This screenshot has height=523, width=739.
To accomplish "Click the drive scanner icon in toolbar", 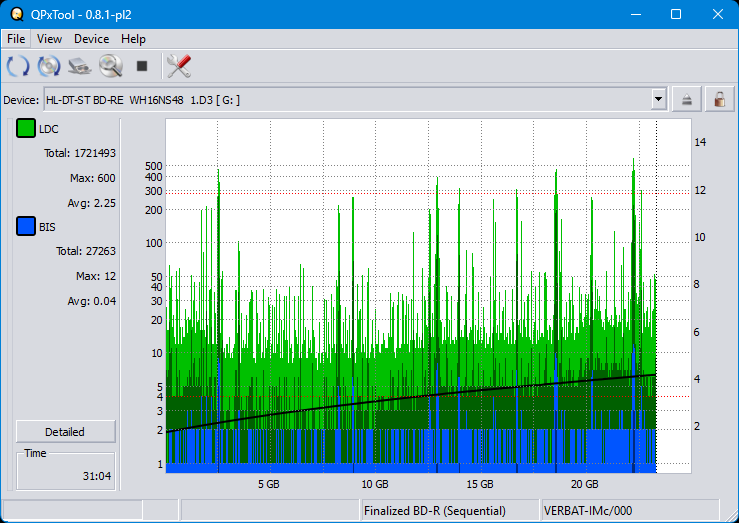I will [x=80, y=67].
